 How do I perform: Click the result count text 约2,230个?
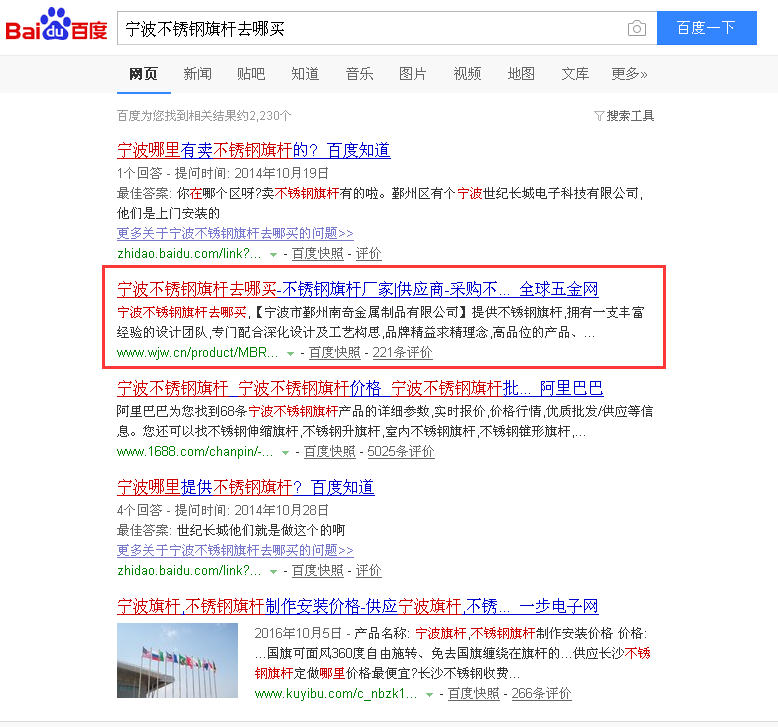[x=263, y=116]
